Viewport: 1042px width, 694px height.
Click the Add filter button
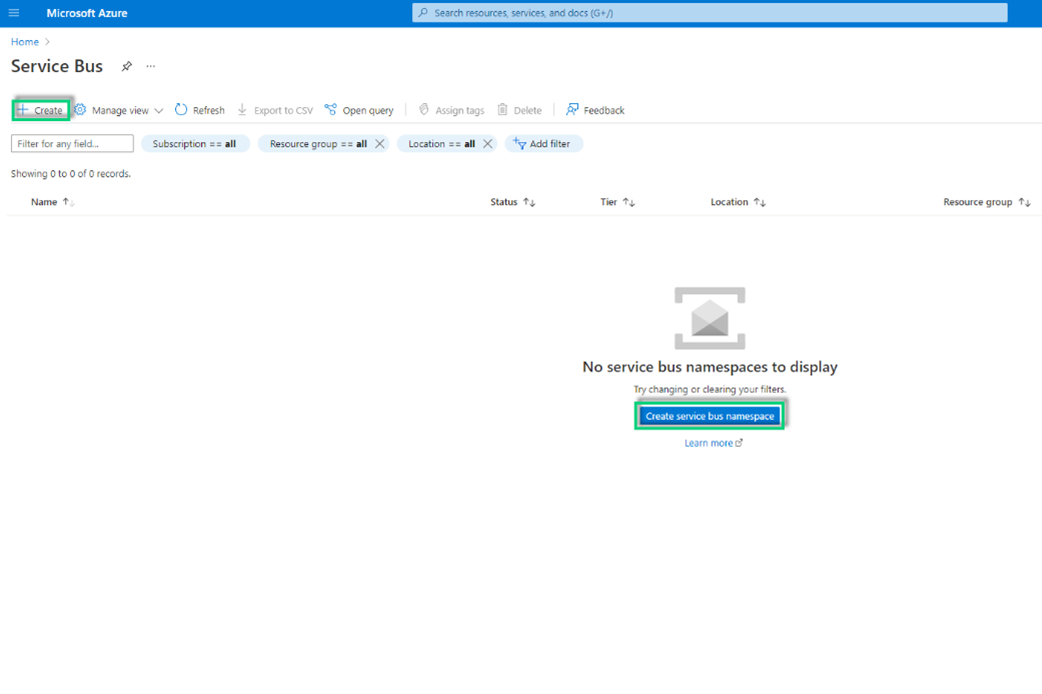(x=543, y=144)
